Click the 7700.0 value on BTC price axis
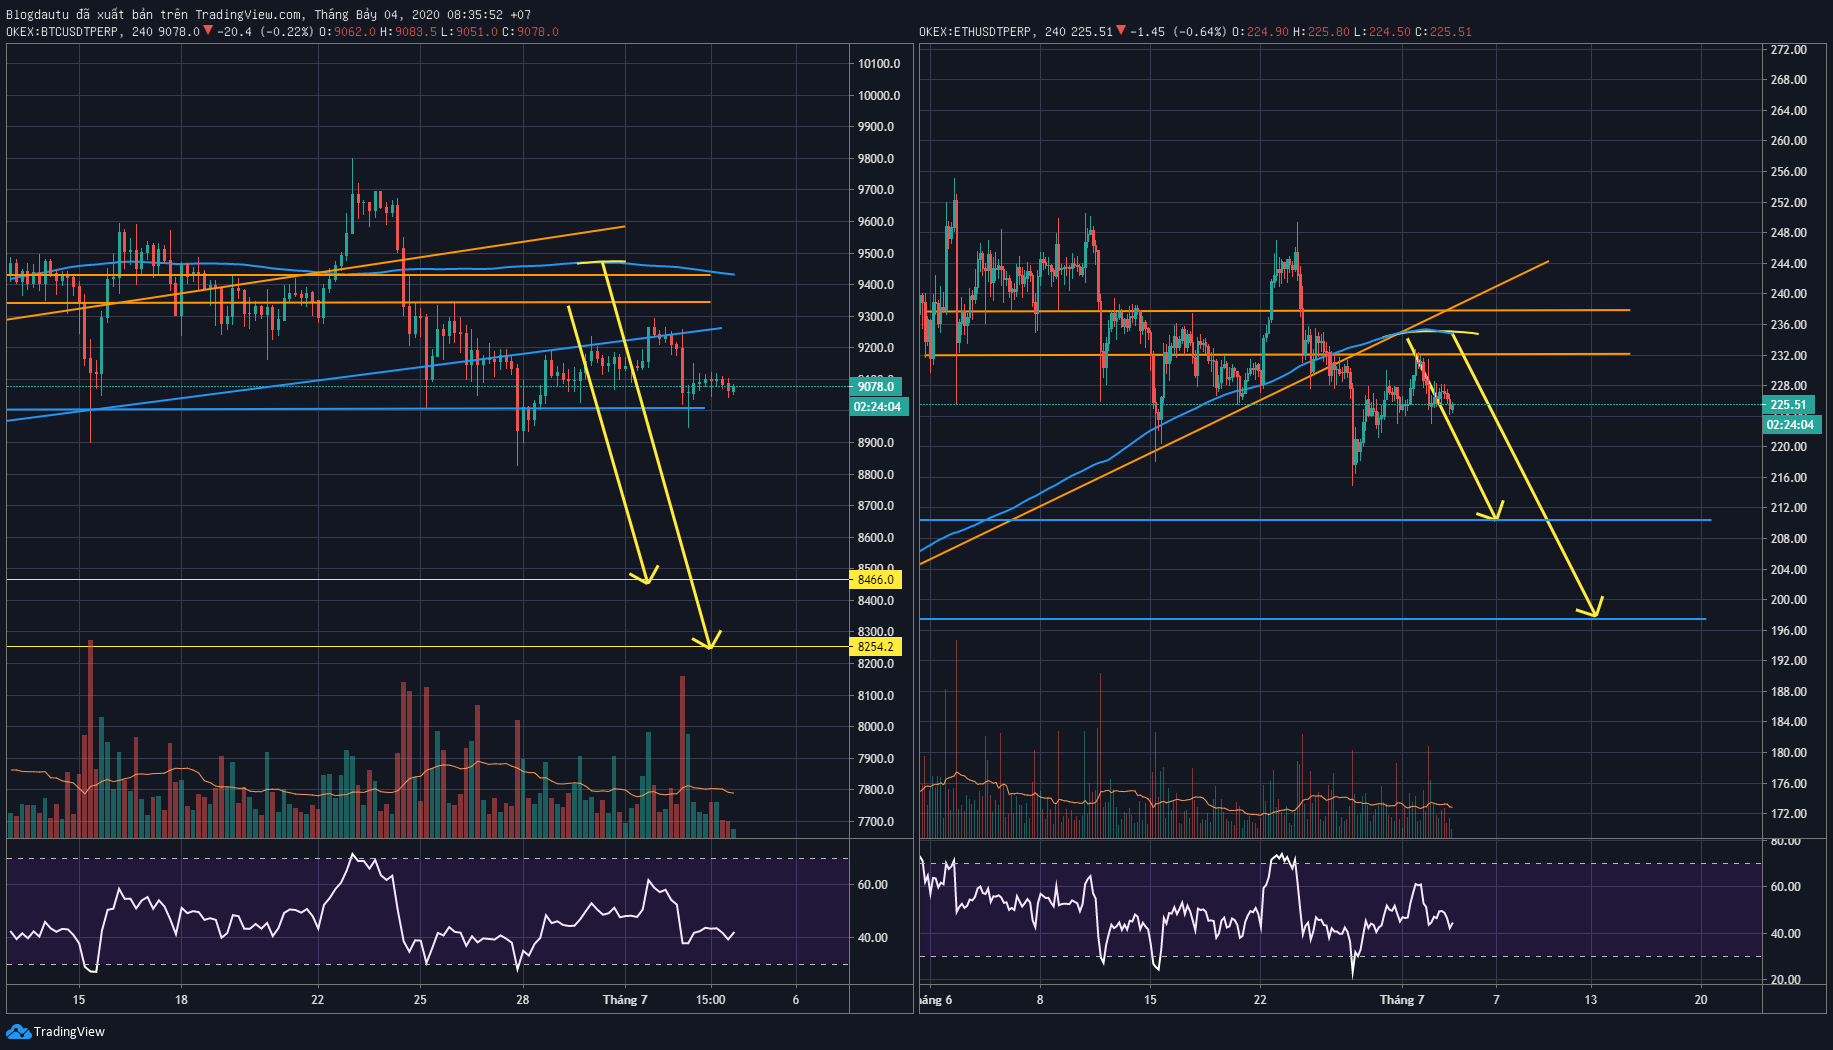The height and width of the screenshot is (1050, 1833). [x=876, y=822]
